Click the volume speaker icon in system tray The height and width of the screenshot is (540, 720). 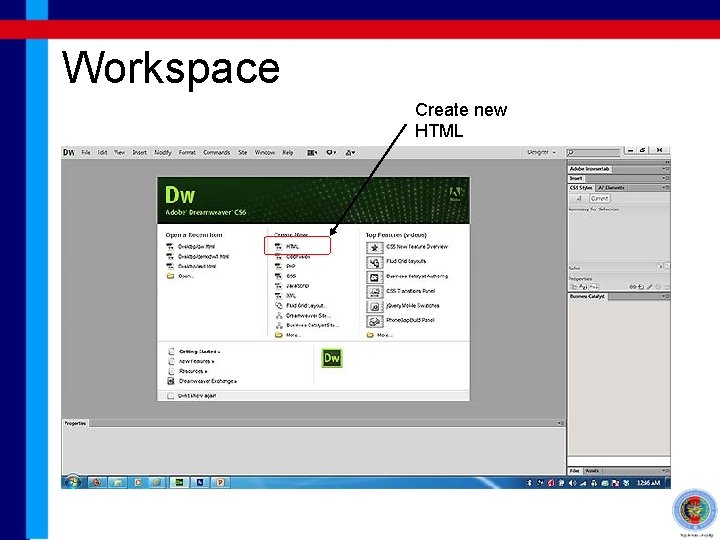click(572, 483)
